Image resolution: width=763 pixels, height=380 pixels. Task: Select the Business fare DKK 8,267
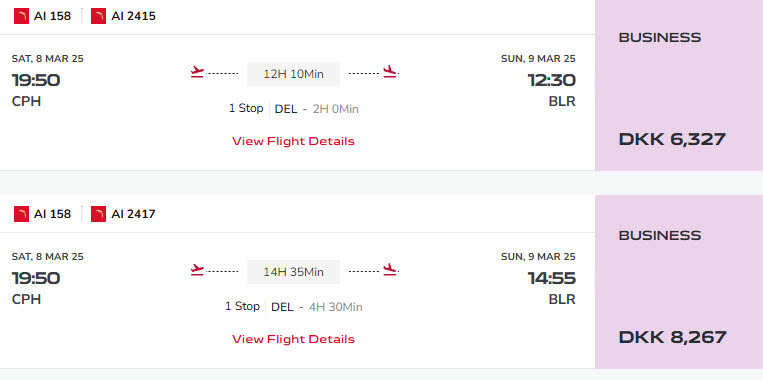[679, 282]
